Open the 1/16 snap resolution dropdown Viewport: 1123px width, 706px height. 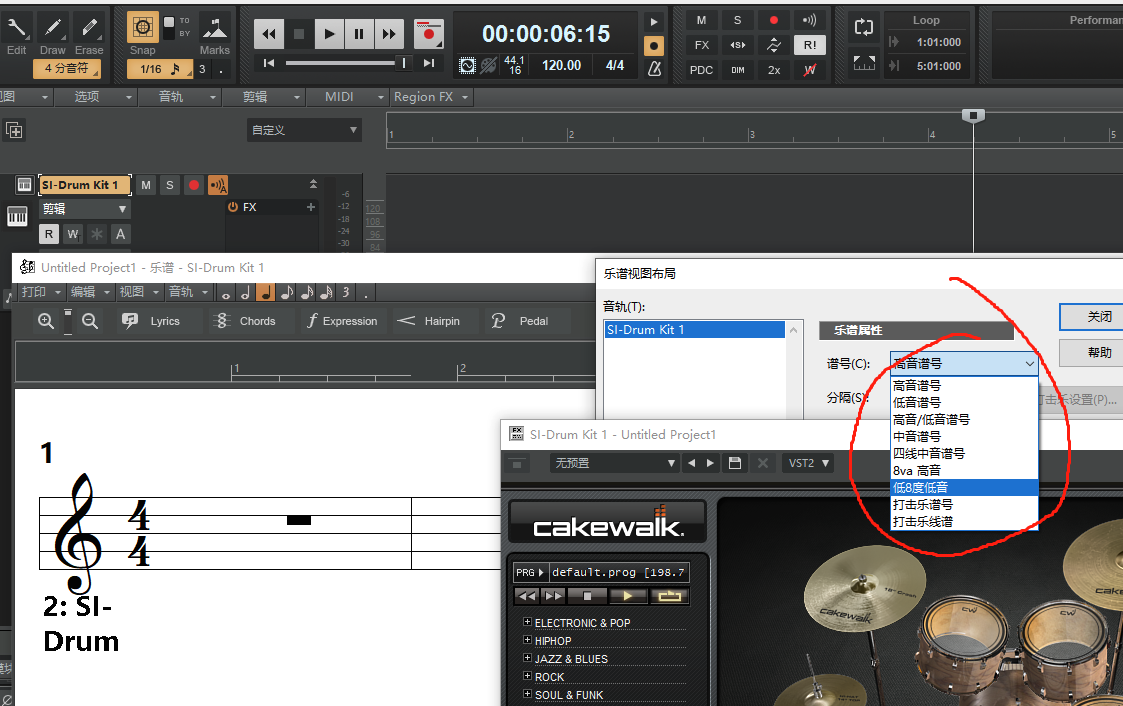point(160,69)
